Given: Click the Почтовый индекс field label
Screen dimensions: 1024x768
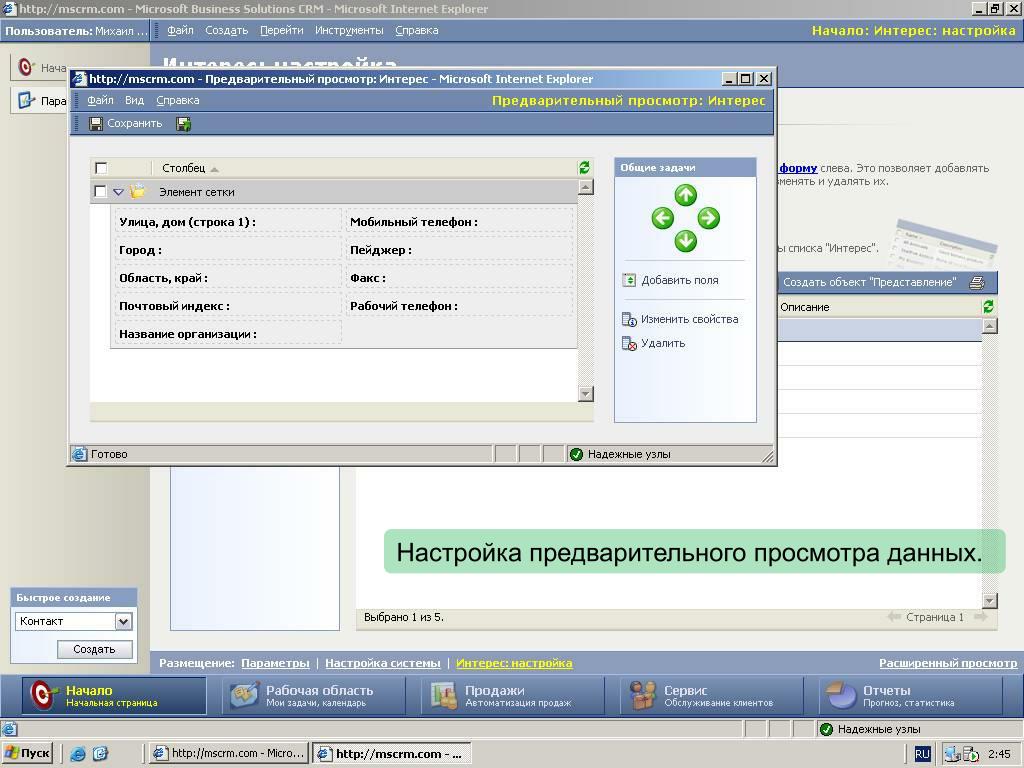Looking at the screenshot, I should click(174, 306).
